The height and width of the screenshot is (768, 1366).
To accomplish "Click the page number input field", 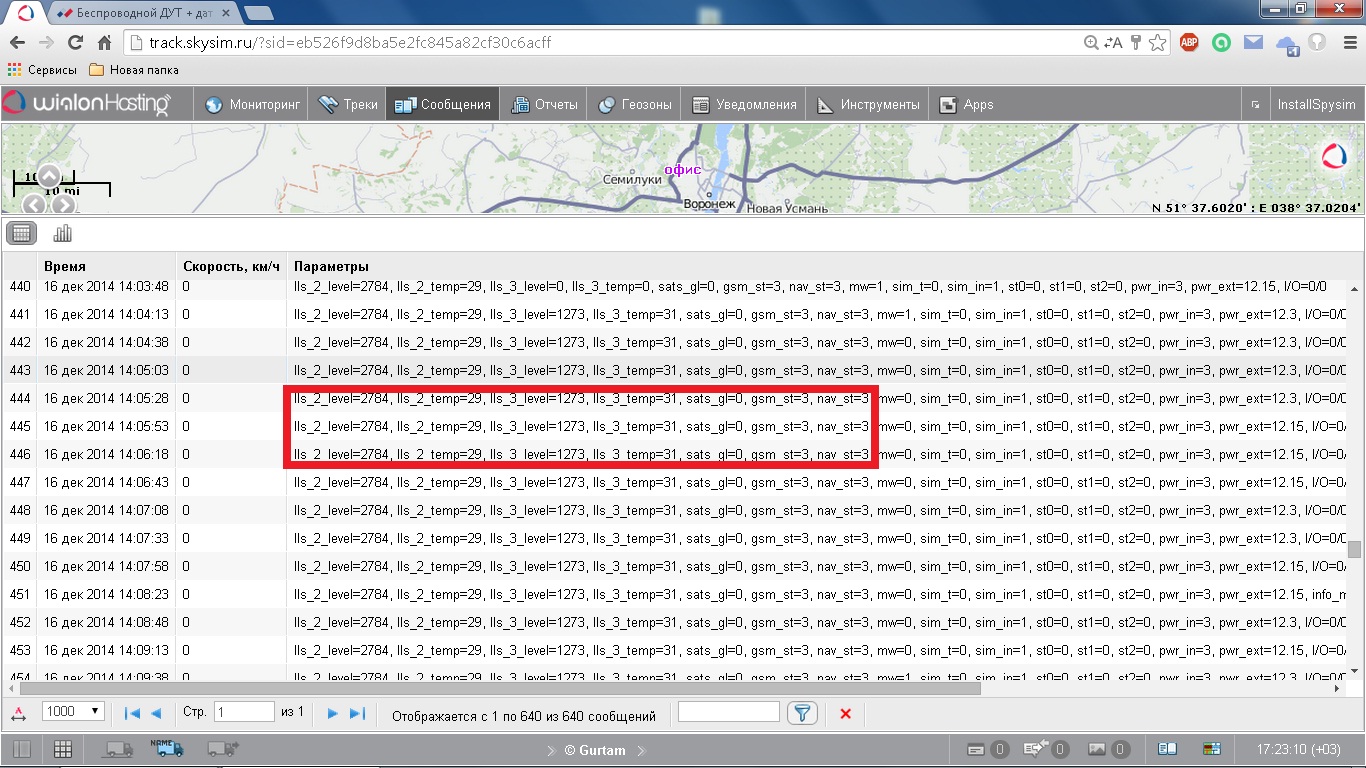I will point(243,712).
